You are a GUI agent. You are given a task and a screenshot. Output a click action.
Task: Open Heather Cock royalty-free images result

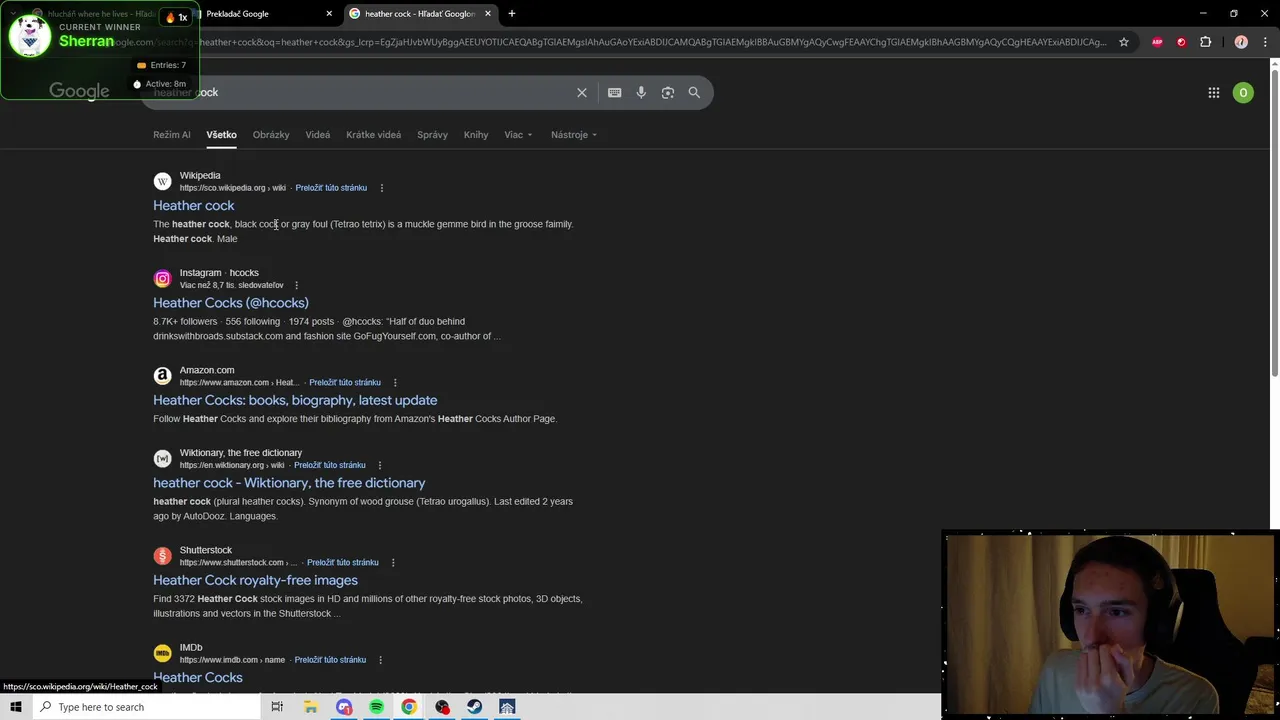255,580
